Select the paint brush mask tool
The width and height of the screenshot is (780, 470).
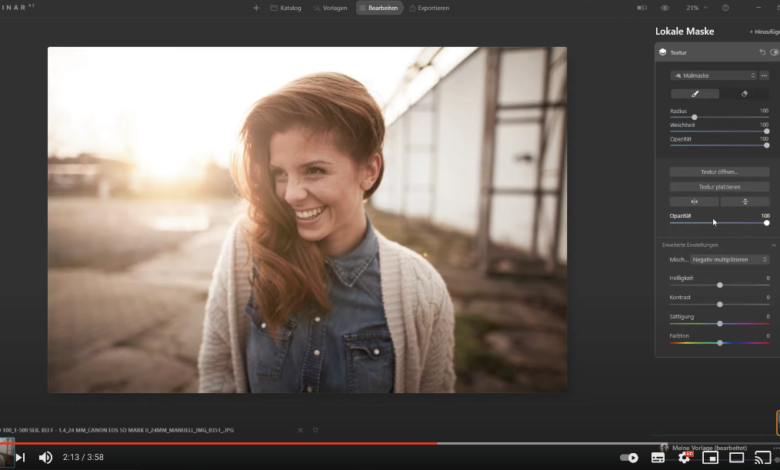(x=694, y=94)
